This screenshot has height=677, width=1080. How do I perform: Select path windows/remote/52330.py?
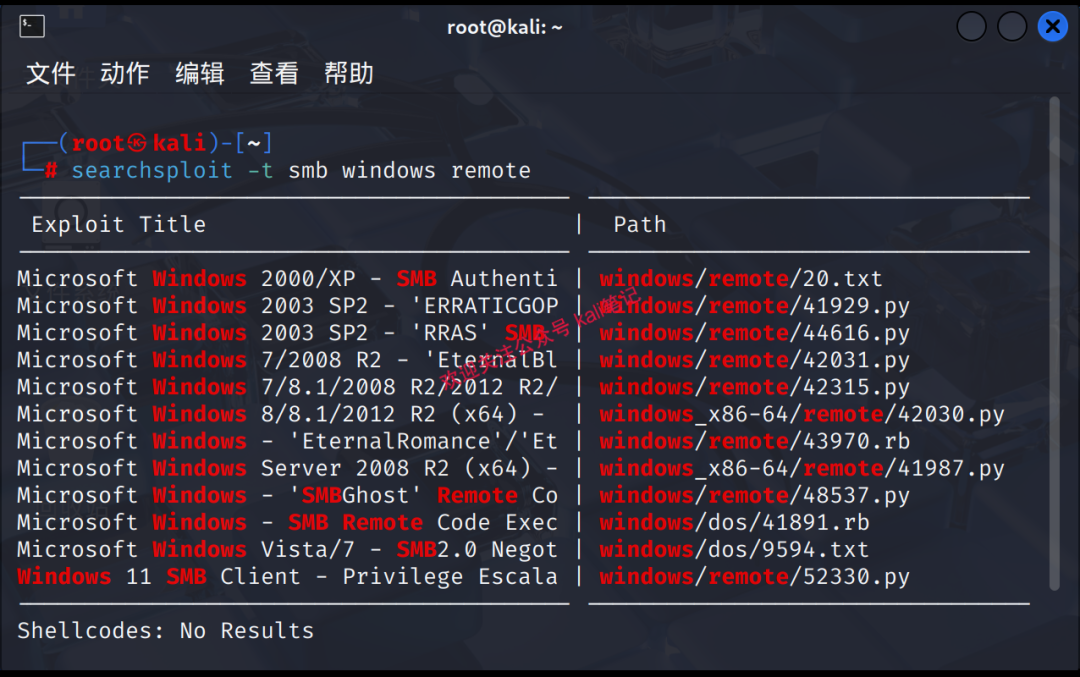click(x=754, y=576)
